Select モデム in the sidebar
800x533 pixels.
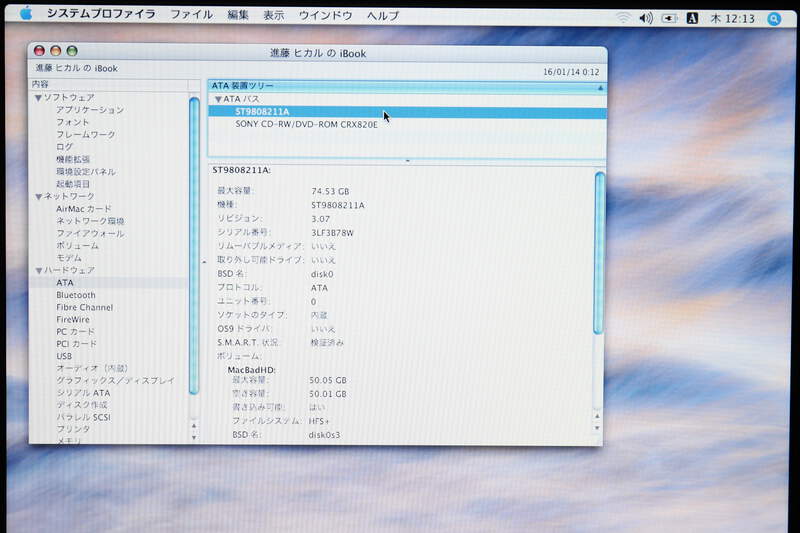69,258
